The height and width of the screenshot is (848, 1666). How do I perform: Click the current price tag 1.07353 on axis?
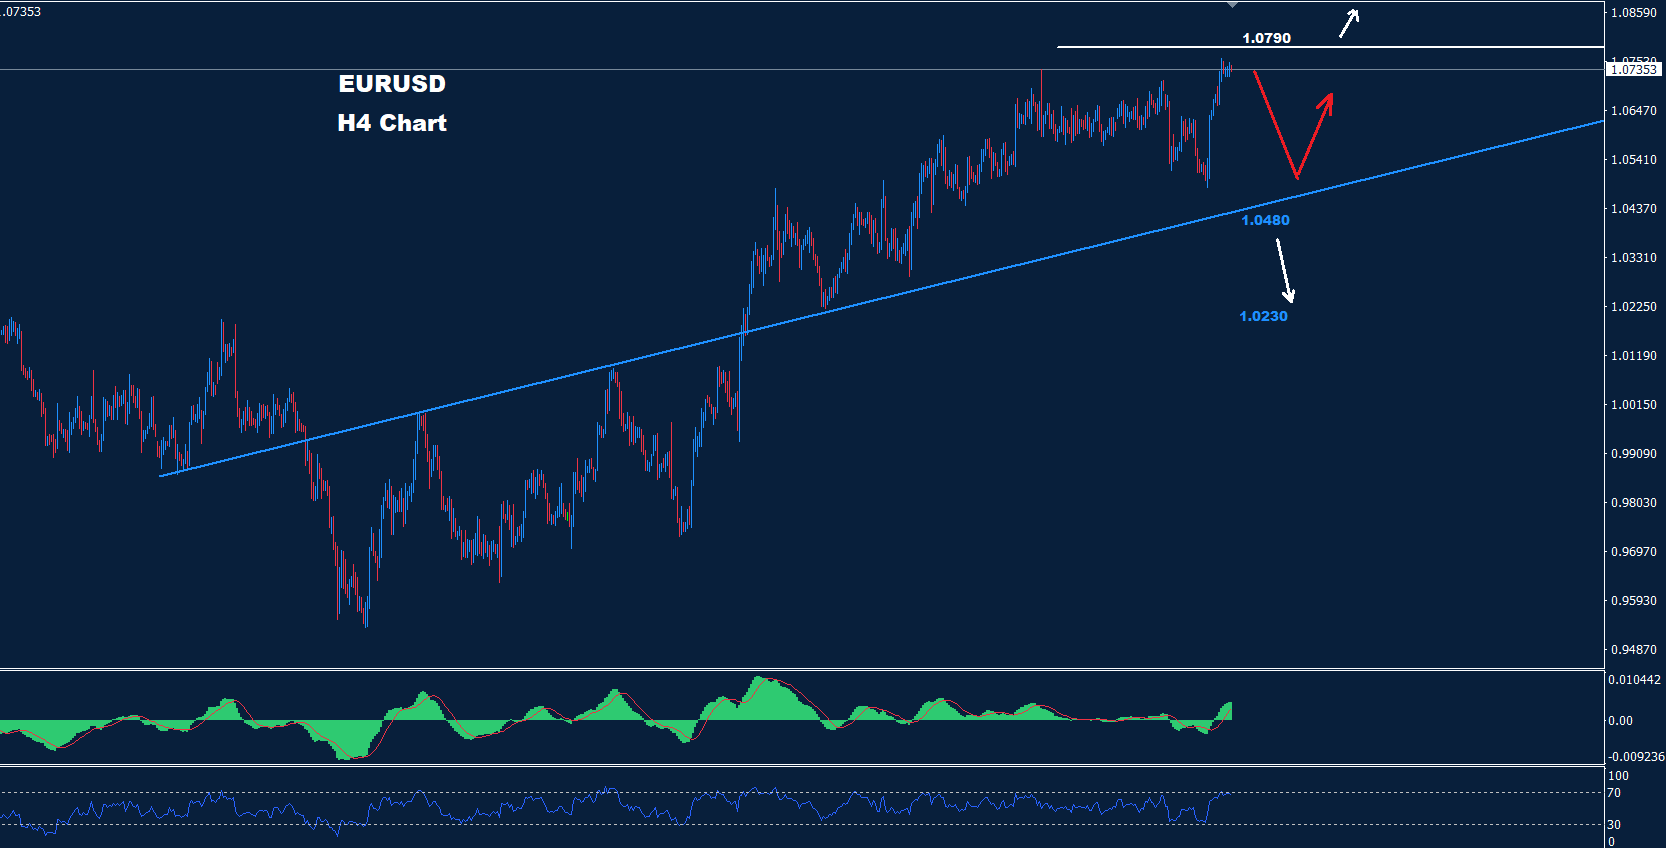[x=1633, y=70]
